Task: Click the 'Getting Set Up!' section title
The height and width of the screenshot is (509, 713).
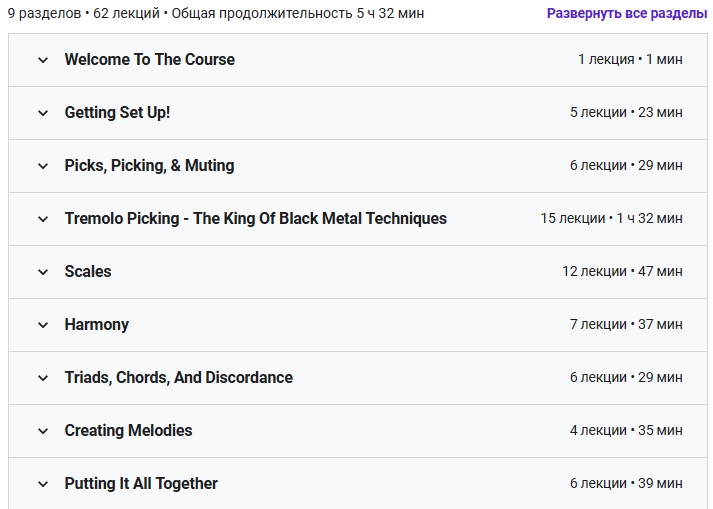Action: coord(117,112)
